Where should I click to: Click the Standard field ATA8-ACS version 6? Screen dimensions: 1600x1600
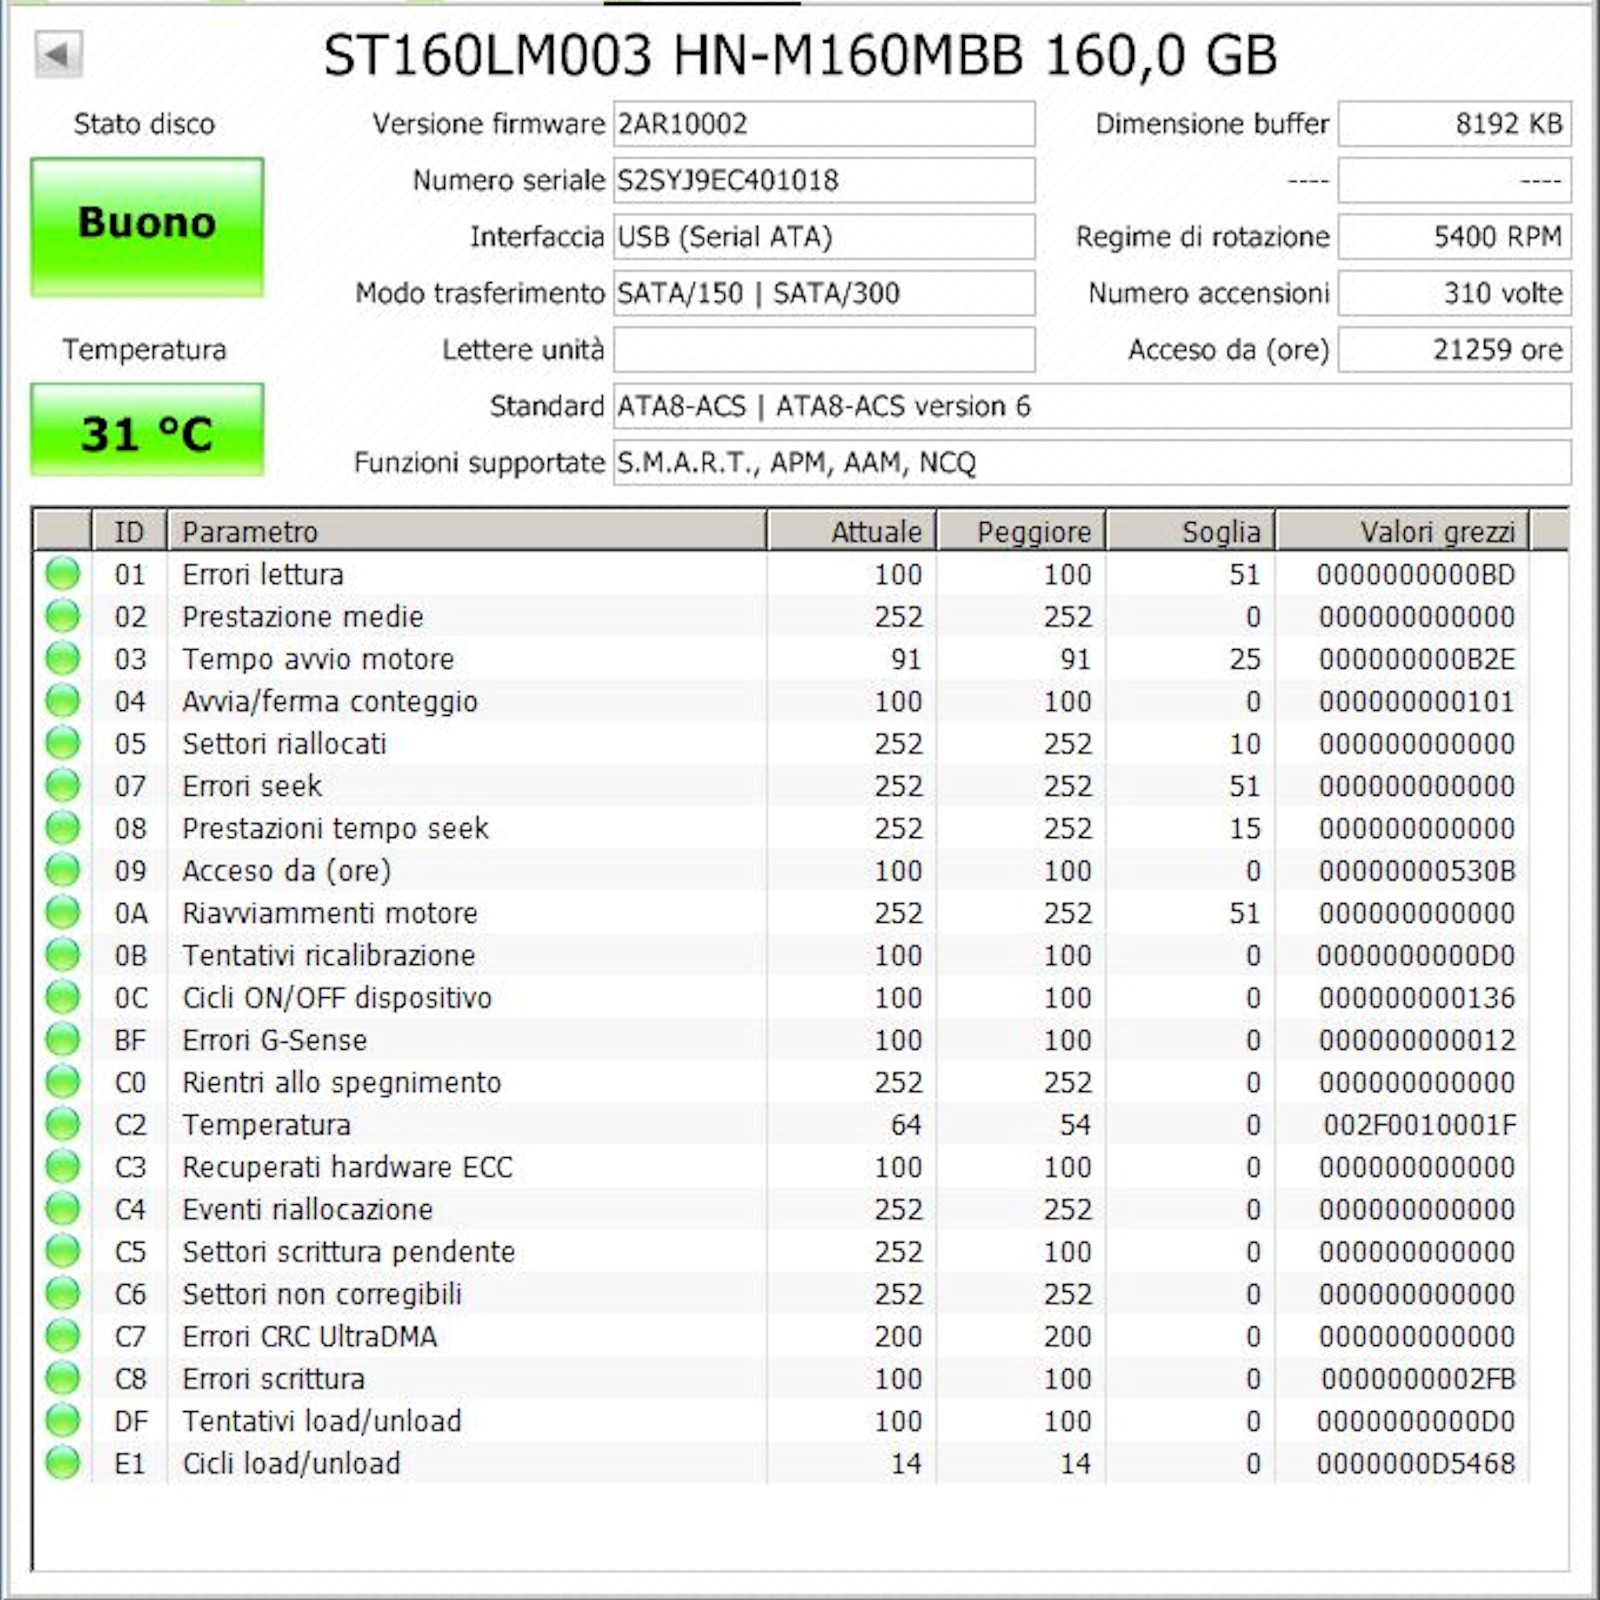1092,406
